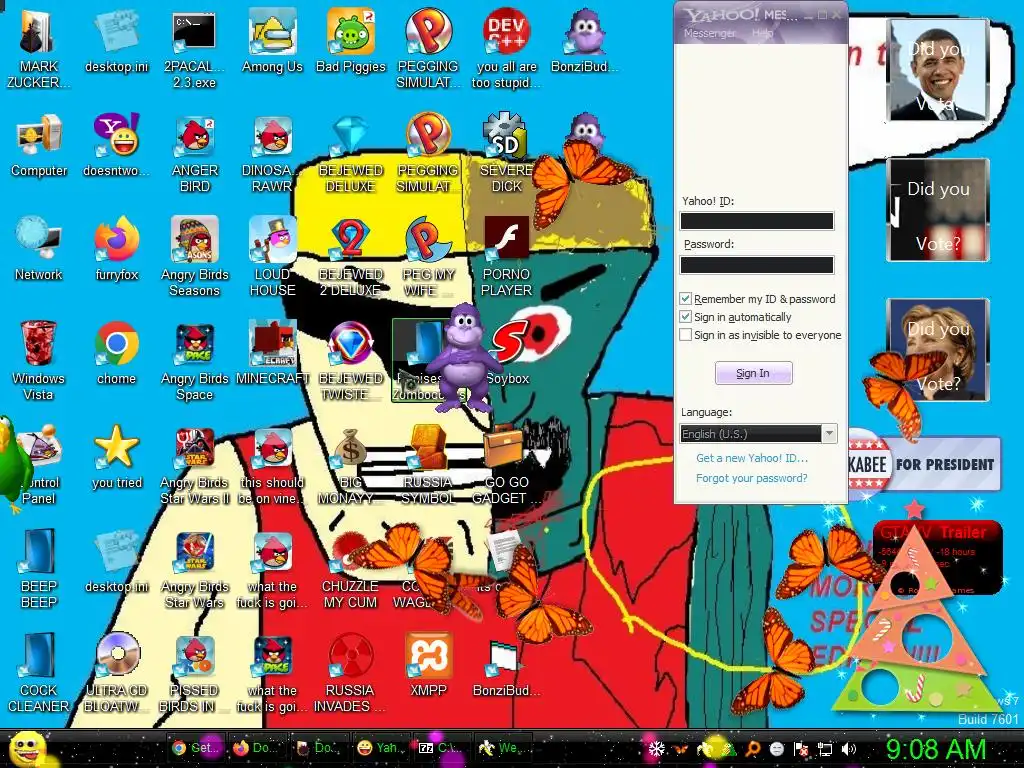Open the RUSSIA INVADES ... icon
The height and width of the screenshot is (768, 1024).
point(351,673)
